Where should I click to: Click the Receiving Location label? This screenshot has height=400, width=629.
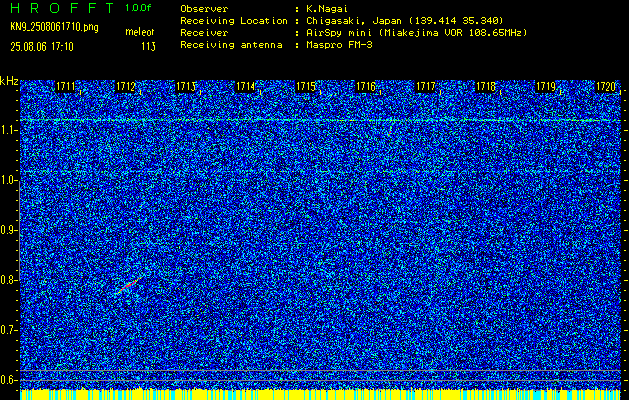pos(234,21)
